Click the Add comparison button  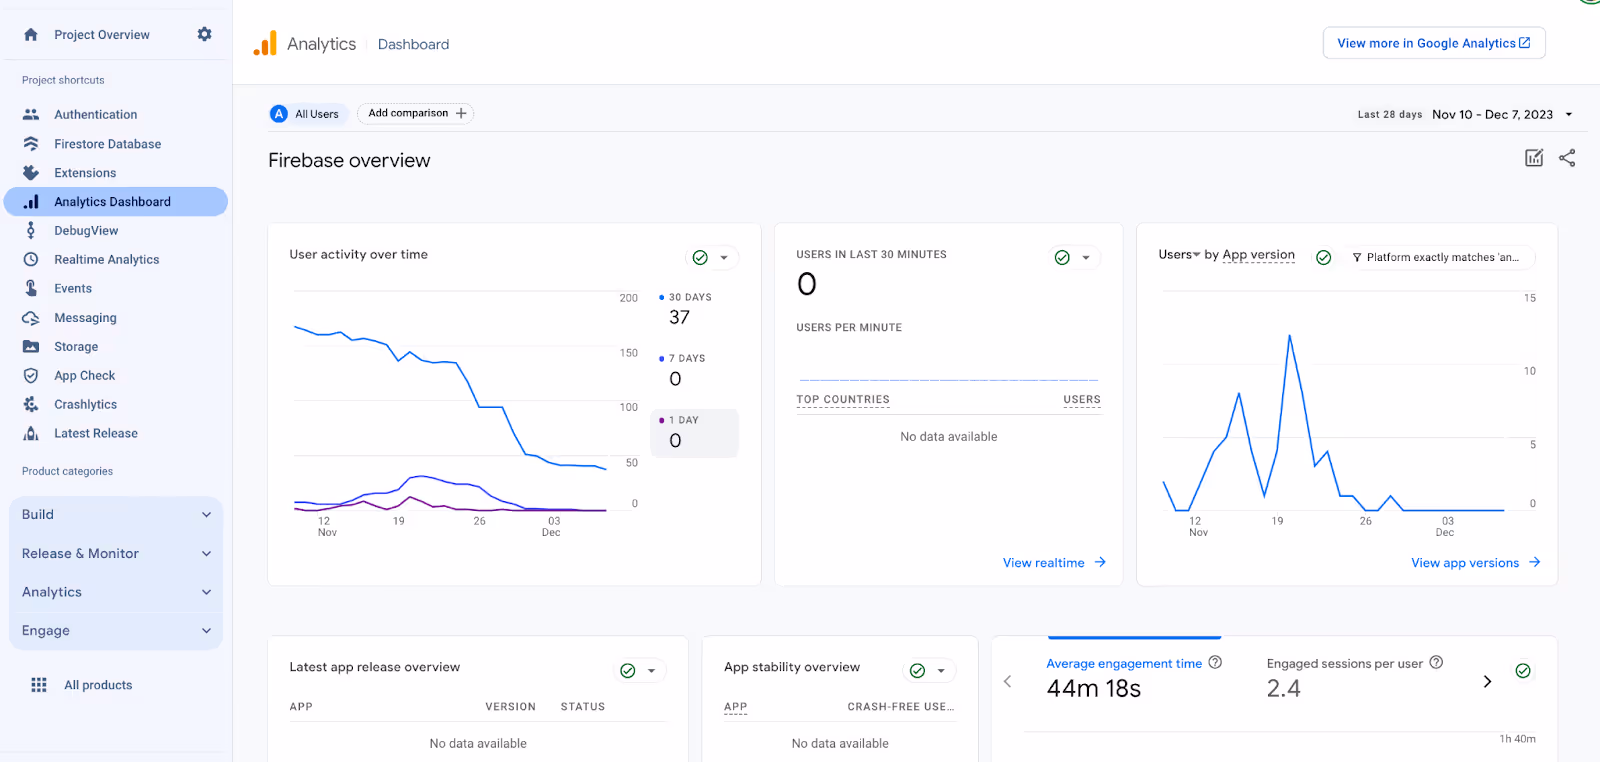coord(415,113)
